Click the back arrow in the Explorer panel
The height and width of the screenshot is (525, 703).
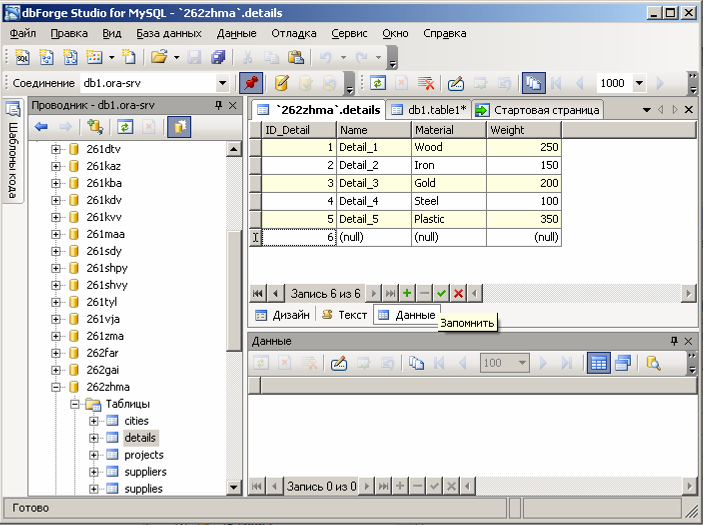point(41,127)
